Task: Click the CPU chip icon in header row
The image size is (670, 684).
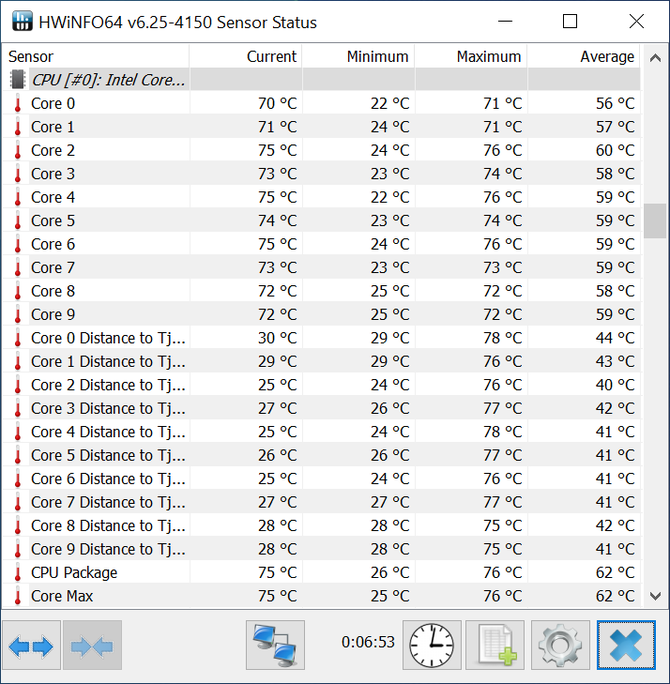Action: [x=17, y=79]
